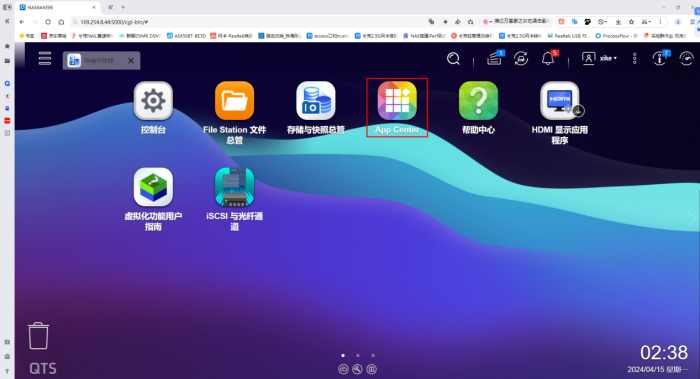
Task: Go to browser home page
Action: 61,22
